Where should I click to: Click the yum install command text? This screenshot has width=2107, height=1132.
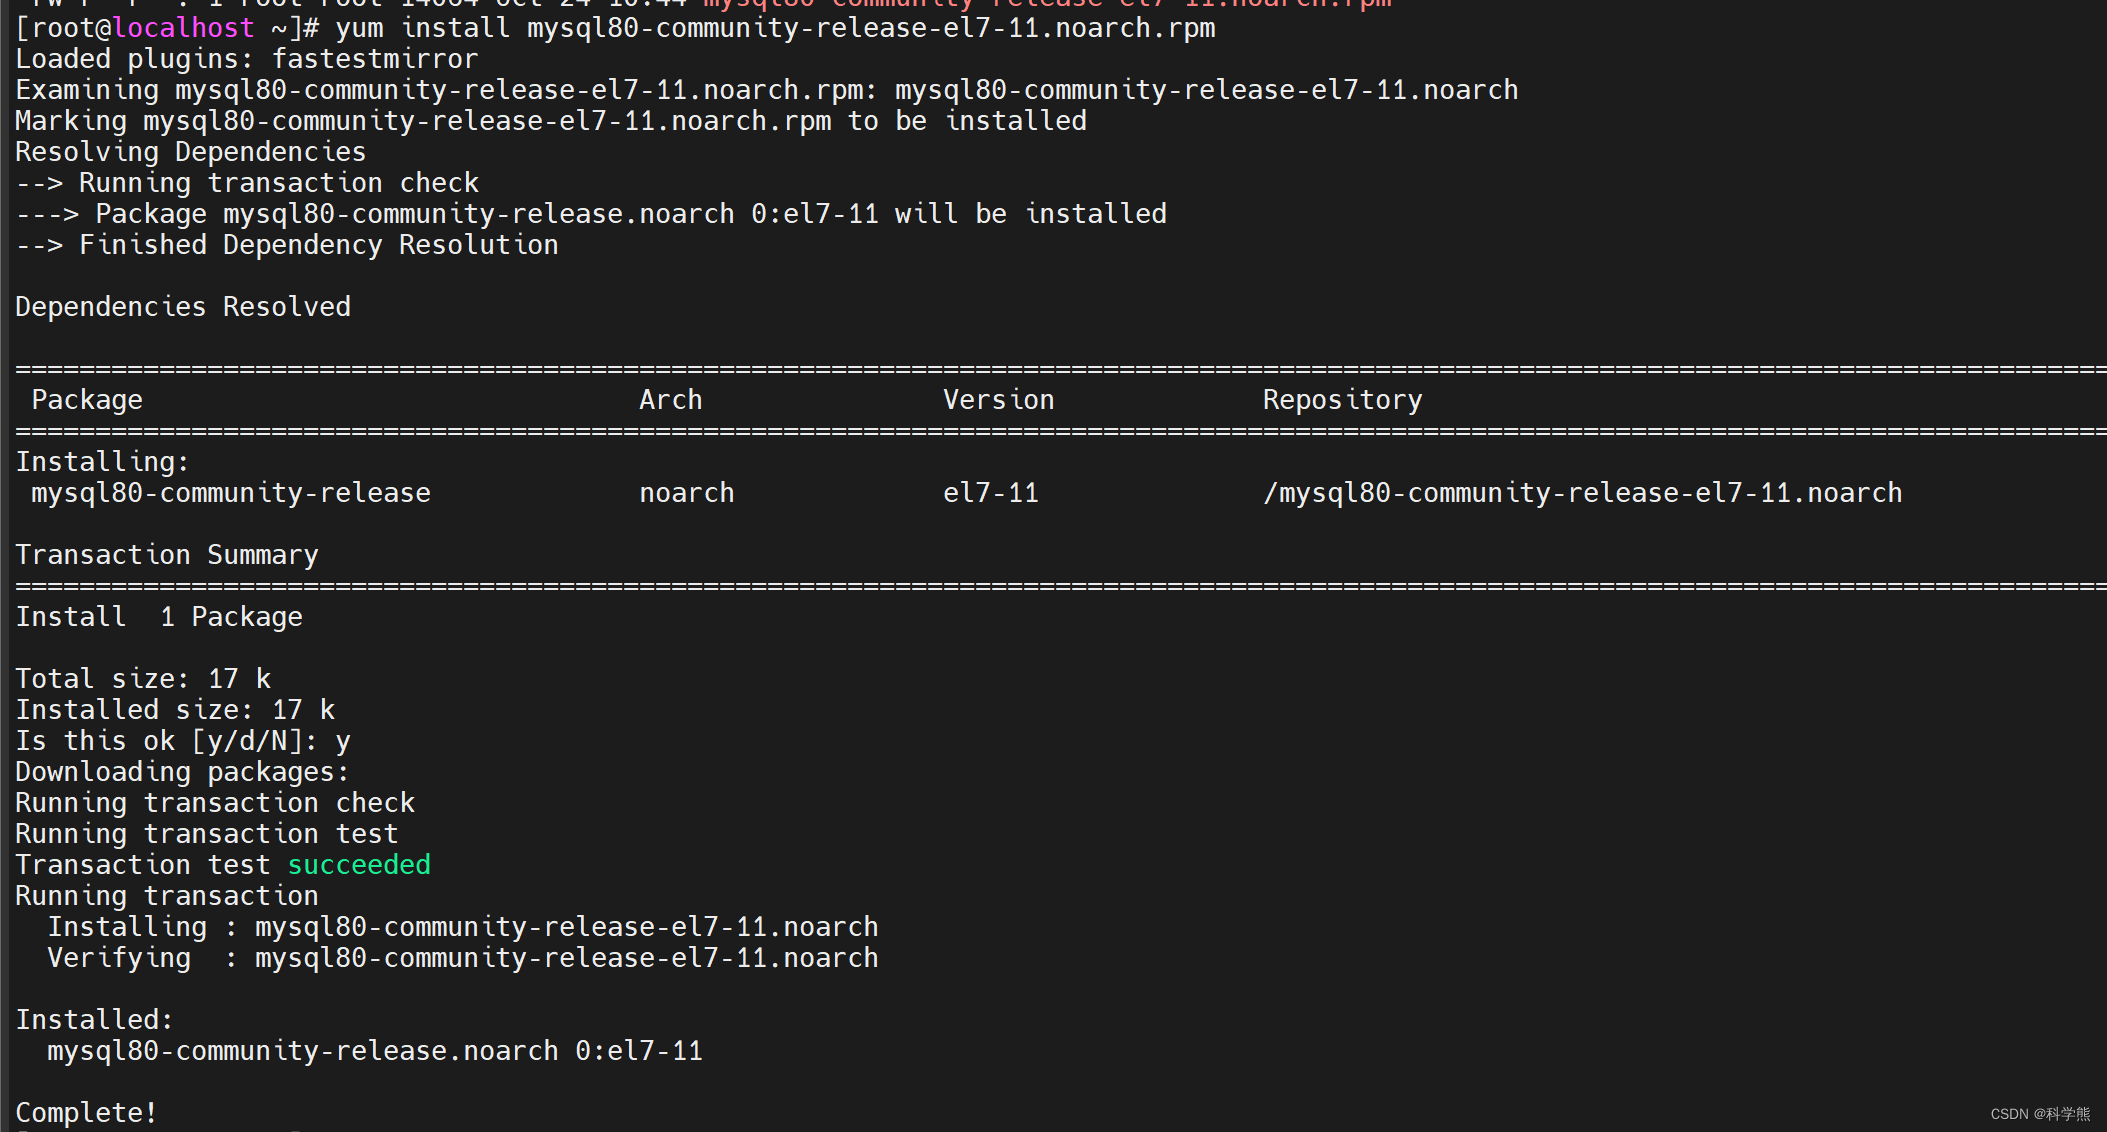[x=775, y=28]
